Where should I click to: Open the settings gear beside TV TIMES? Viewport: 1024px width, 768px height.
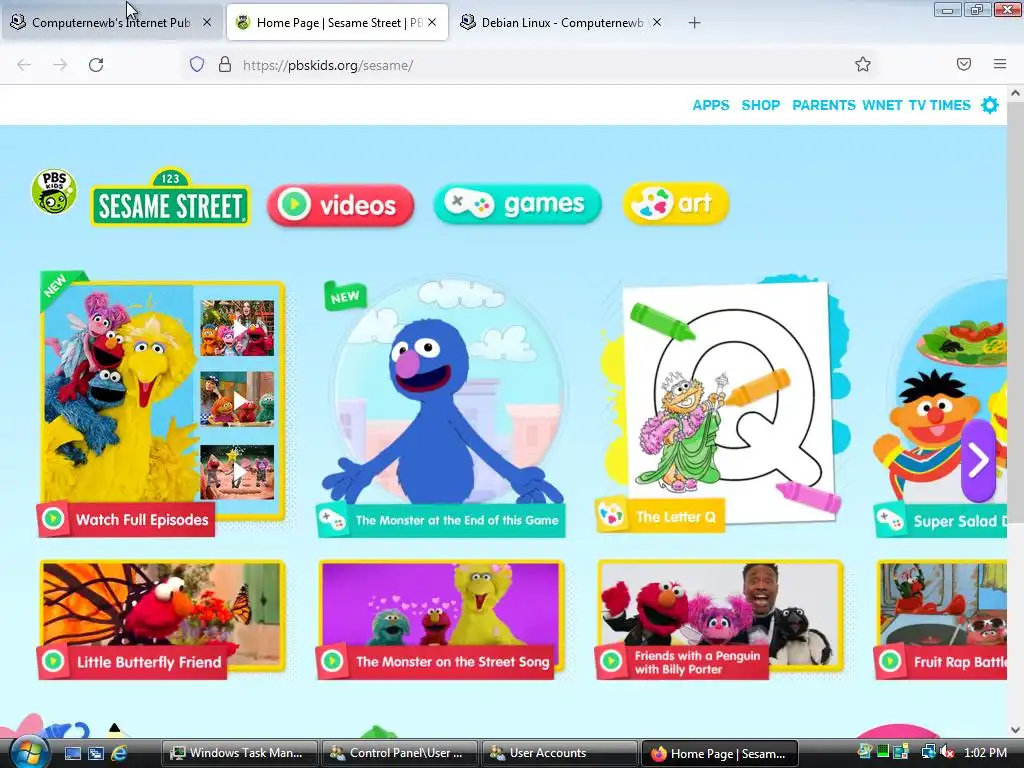coord(990,105)
